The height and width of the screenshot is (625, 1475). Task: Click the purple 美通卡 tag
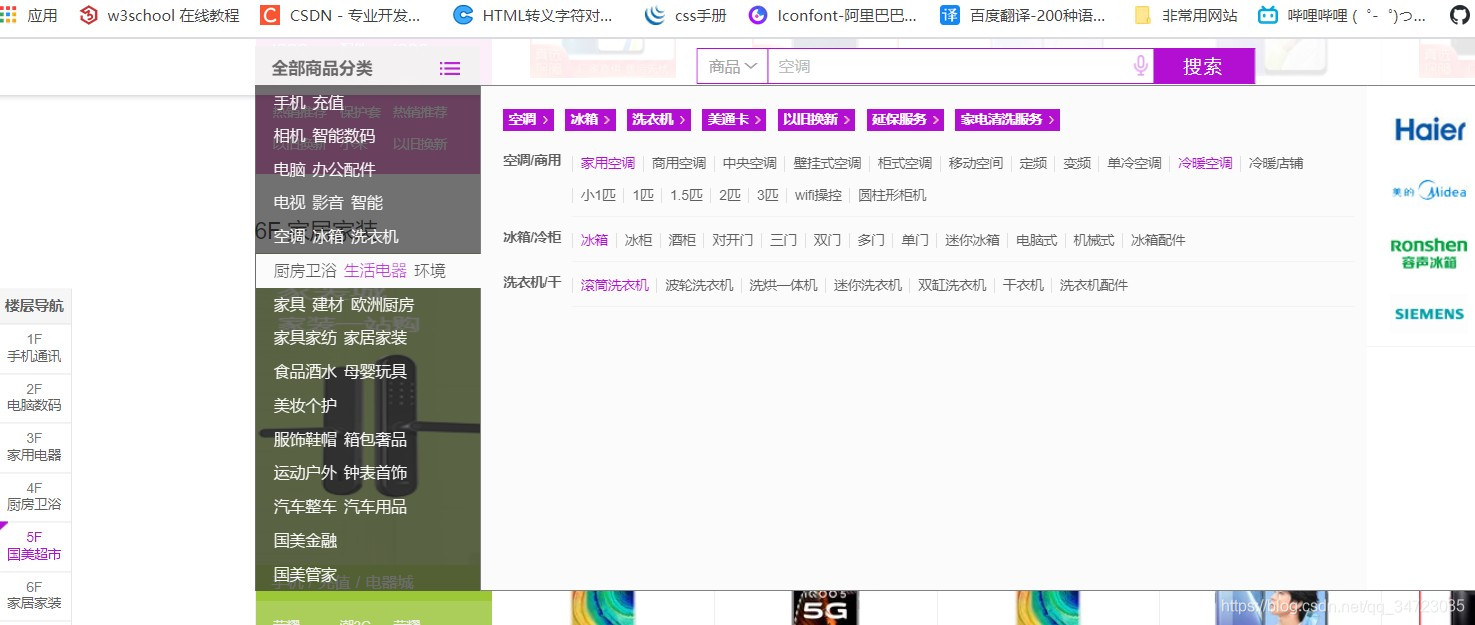[x=734, y=120]
